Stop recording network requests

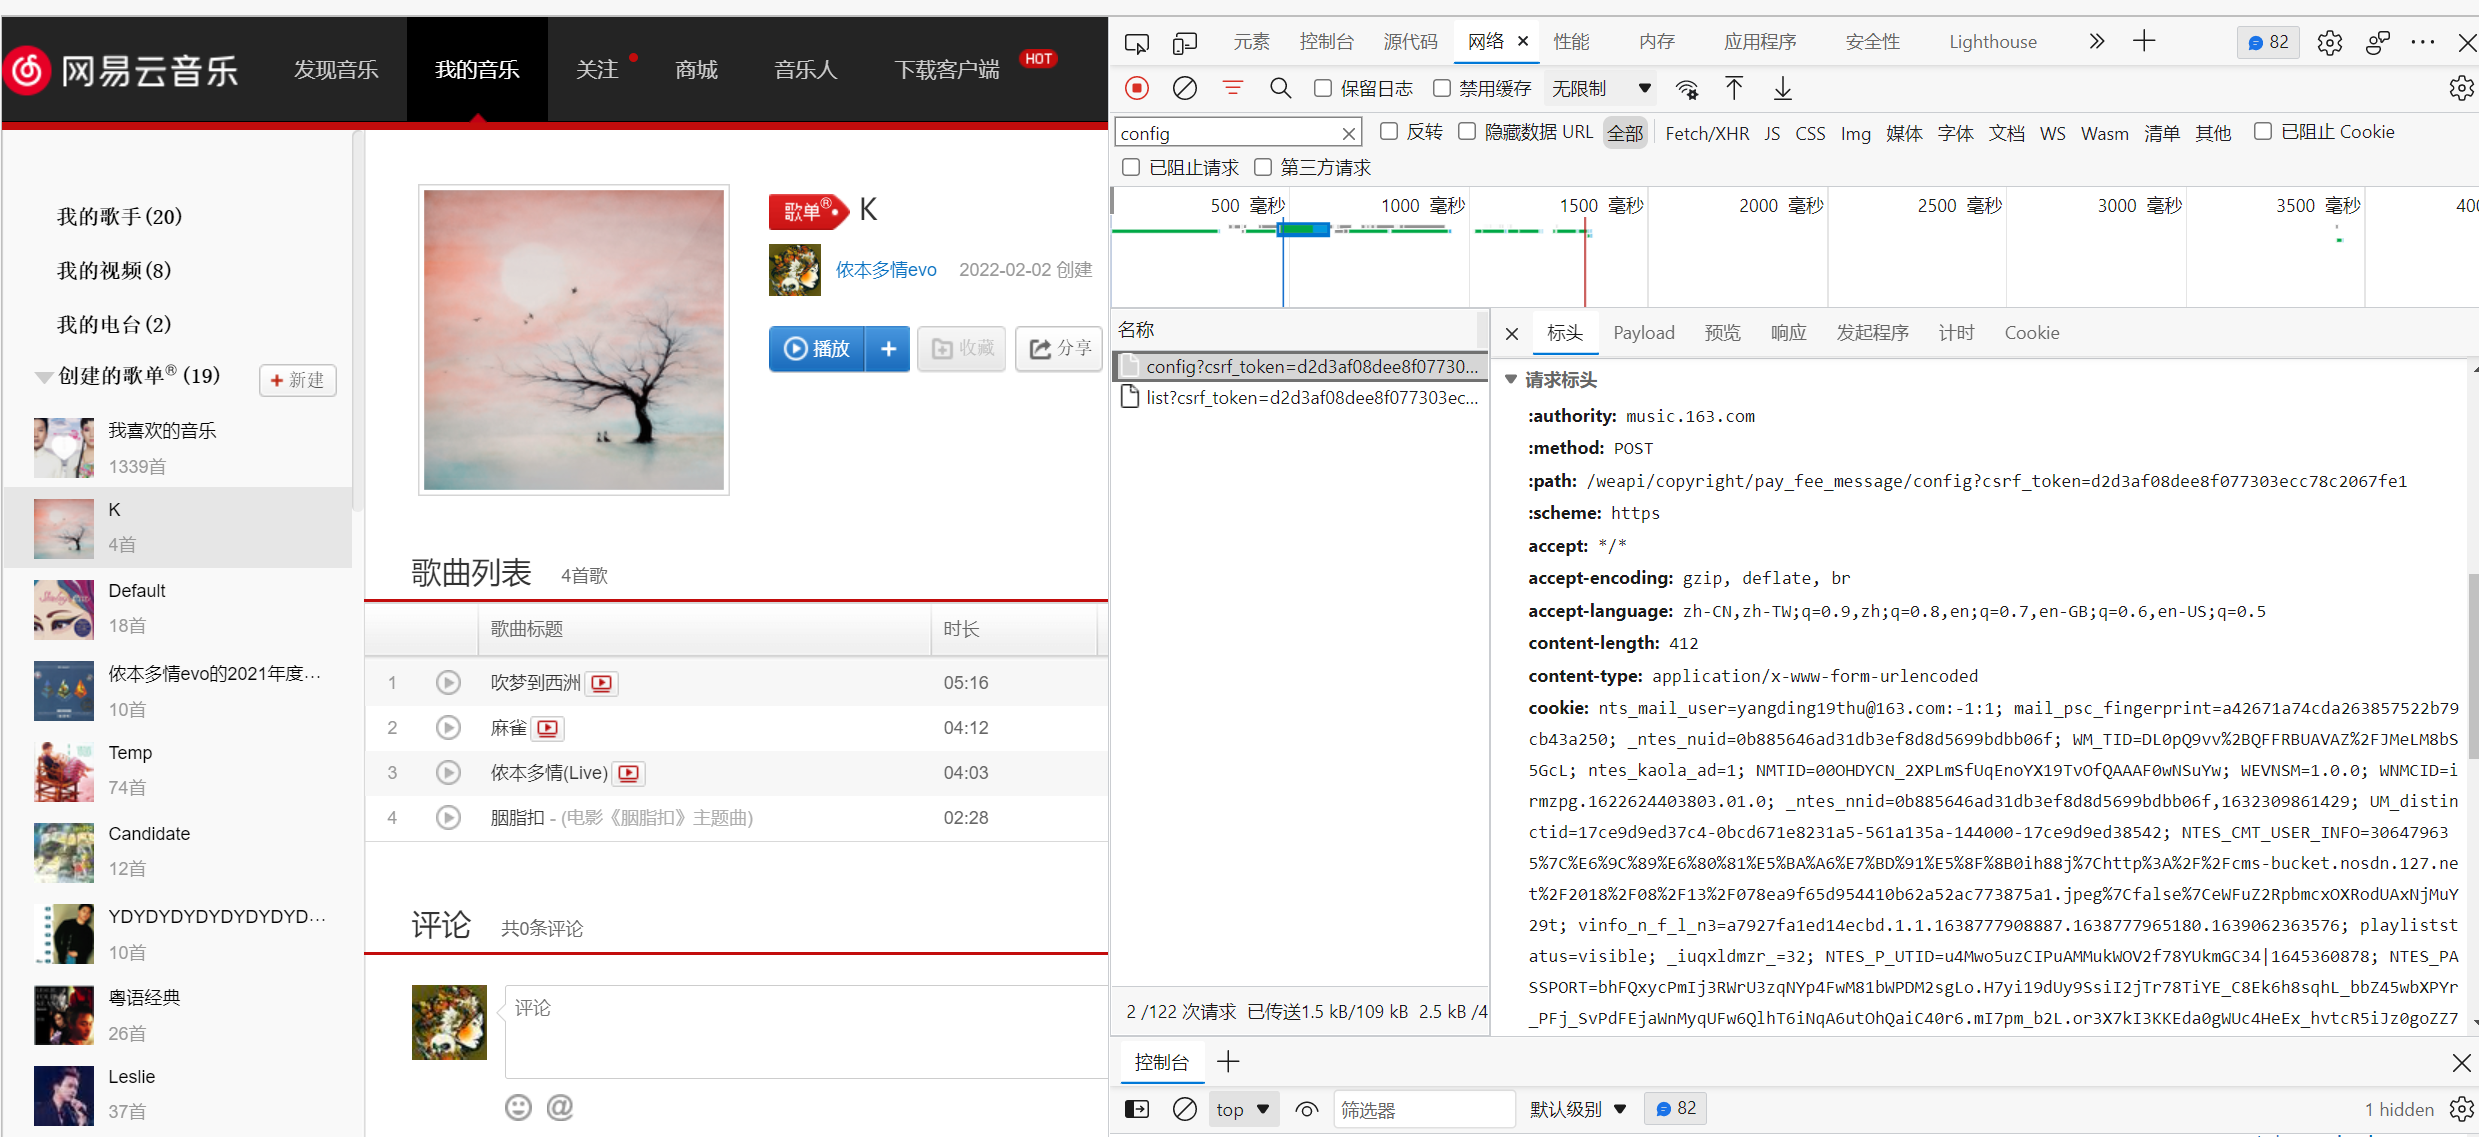[x=1136, y=88]
